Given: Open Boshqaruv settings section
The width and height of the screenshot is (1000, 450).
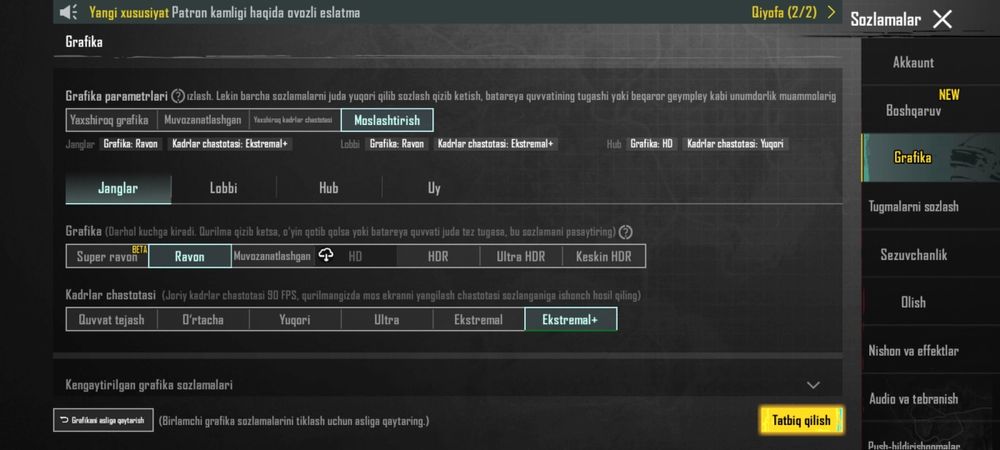Looking at the screenshot, I should (930, 110).
